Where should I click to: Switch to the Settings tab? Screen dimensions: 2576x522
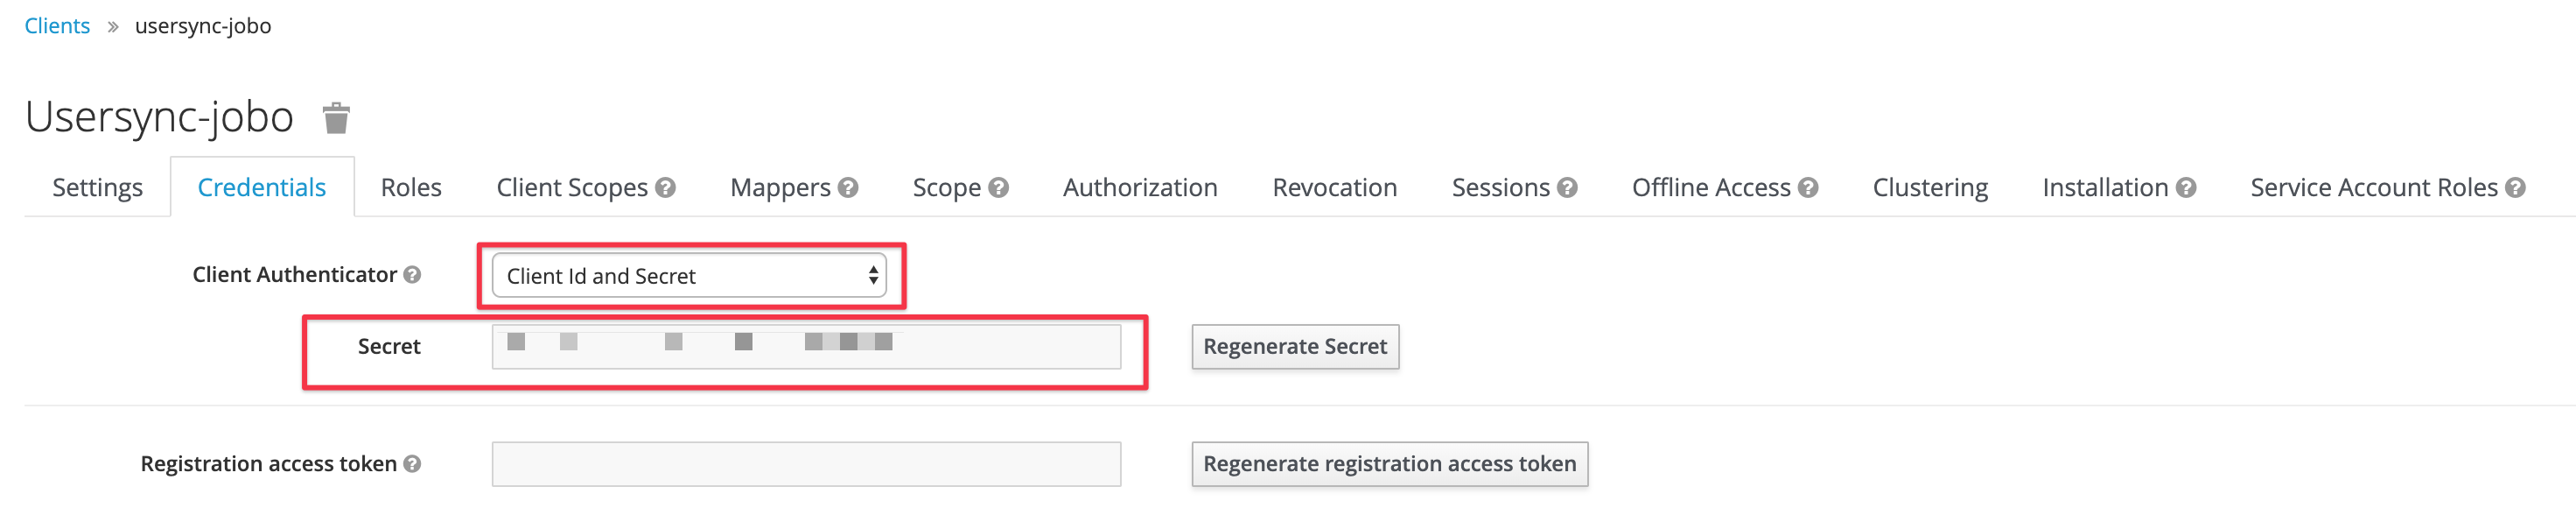97,187
